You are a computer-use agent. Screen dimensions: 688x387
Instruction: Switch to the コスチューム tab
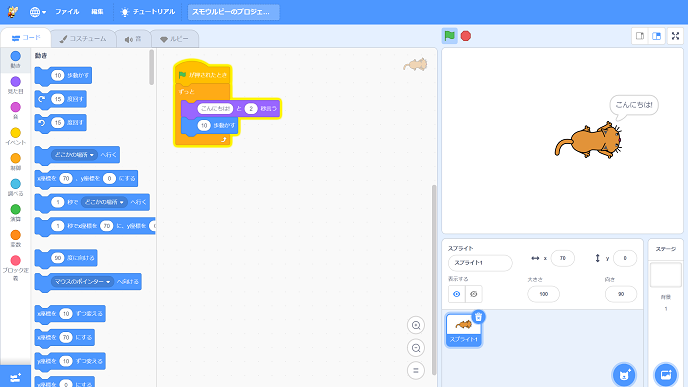(83, 39)
